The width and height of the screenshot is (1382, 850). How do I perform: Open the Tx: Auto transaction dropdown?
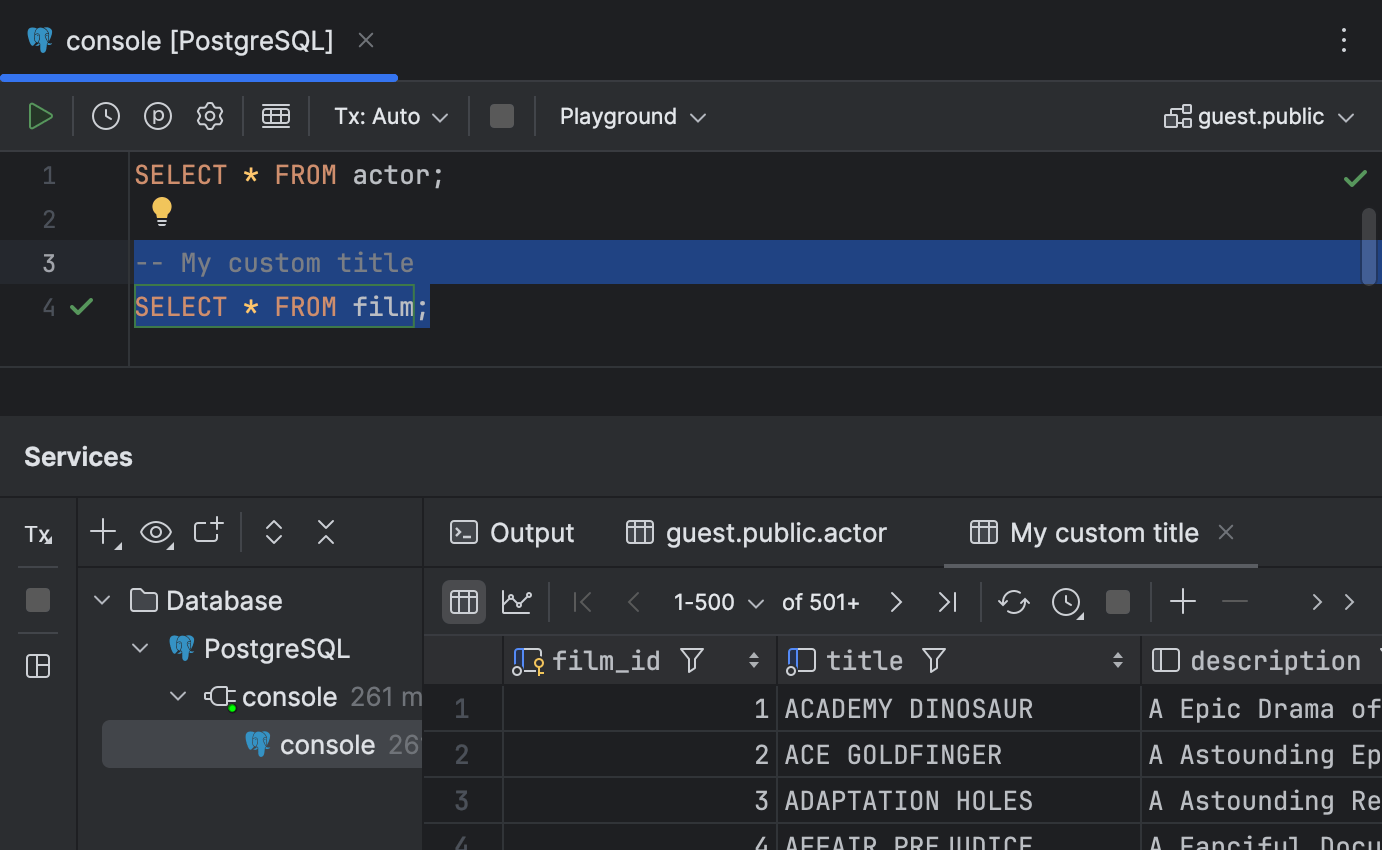click(x=390, y=116)
